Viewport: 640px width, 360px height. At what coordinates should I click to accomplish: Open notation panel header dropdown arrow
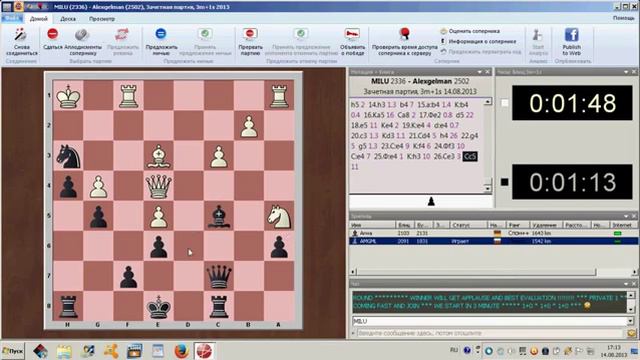pos(480,72)
